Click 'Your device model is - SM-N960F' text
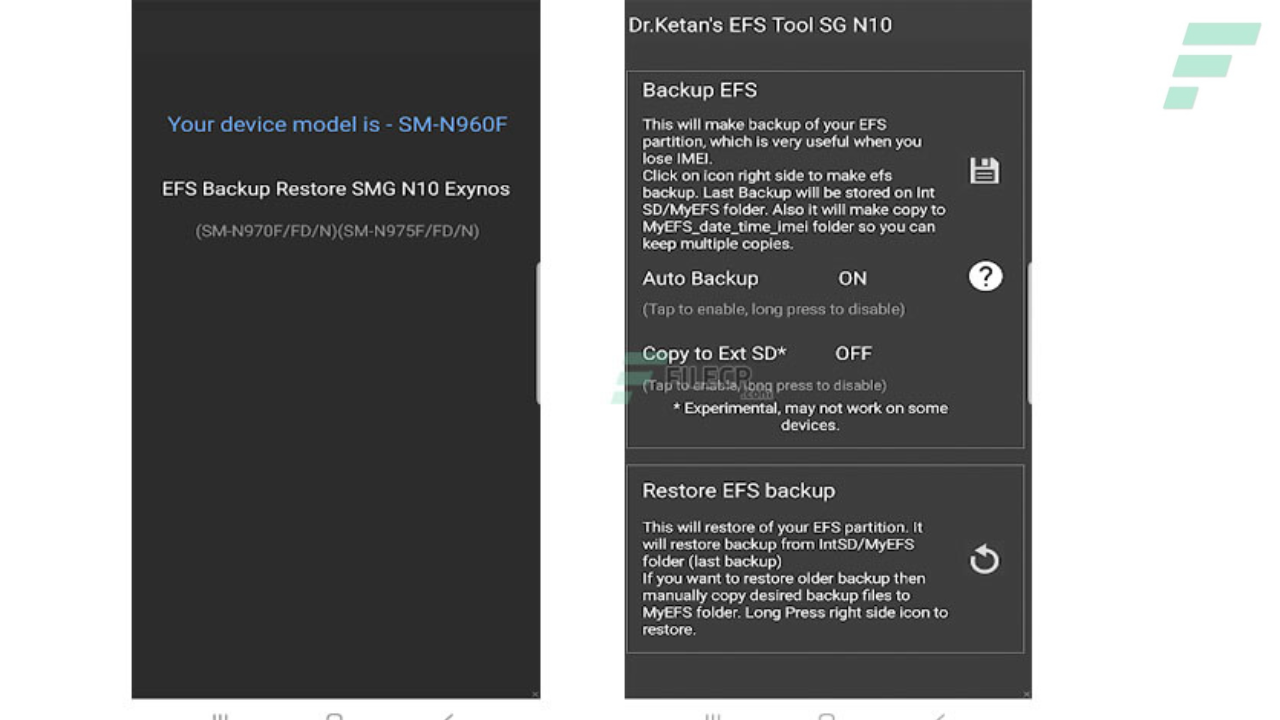Viewport: 1280px width, 720px height. 337,124
